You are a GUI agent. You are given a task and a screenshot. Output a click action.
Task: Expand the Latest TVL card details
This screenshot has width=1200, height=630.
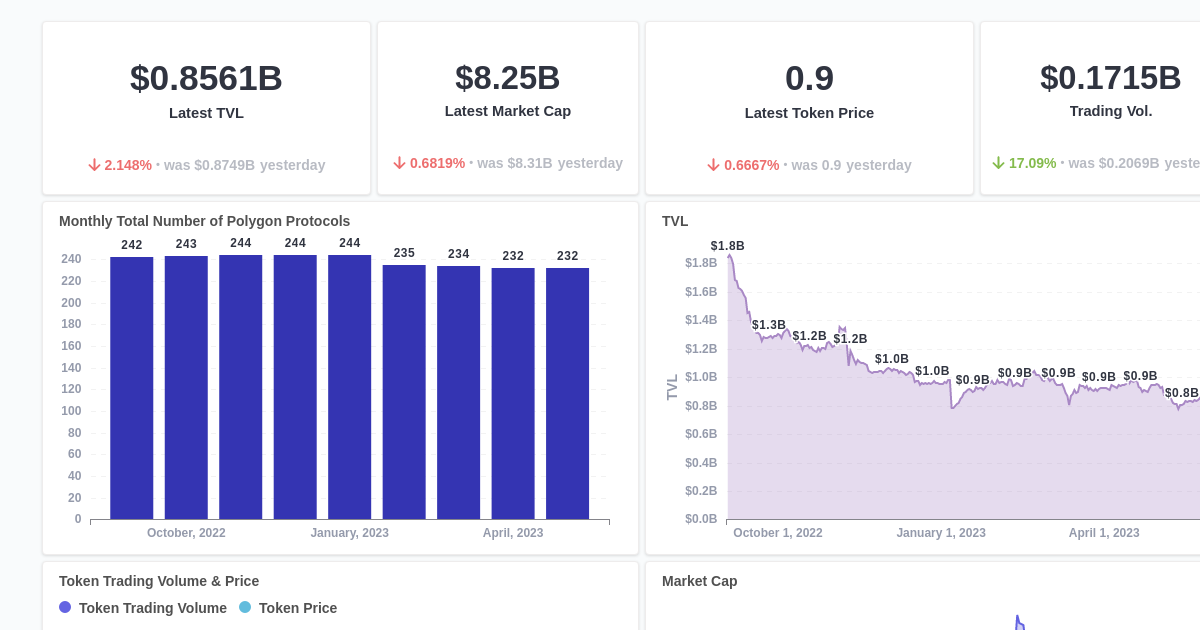point(206,108)
